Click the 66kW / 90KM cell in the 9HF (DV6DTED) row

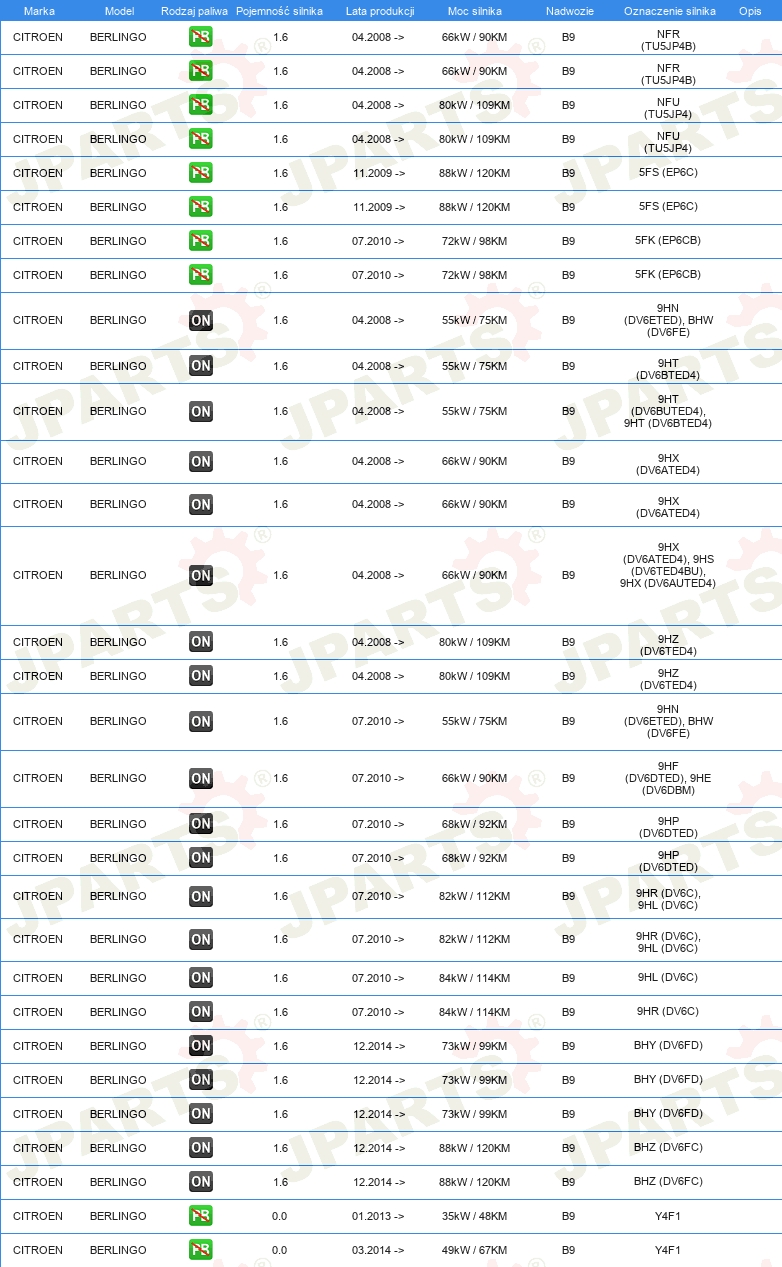coord(474,778)
